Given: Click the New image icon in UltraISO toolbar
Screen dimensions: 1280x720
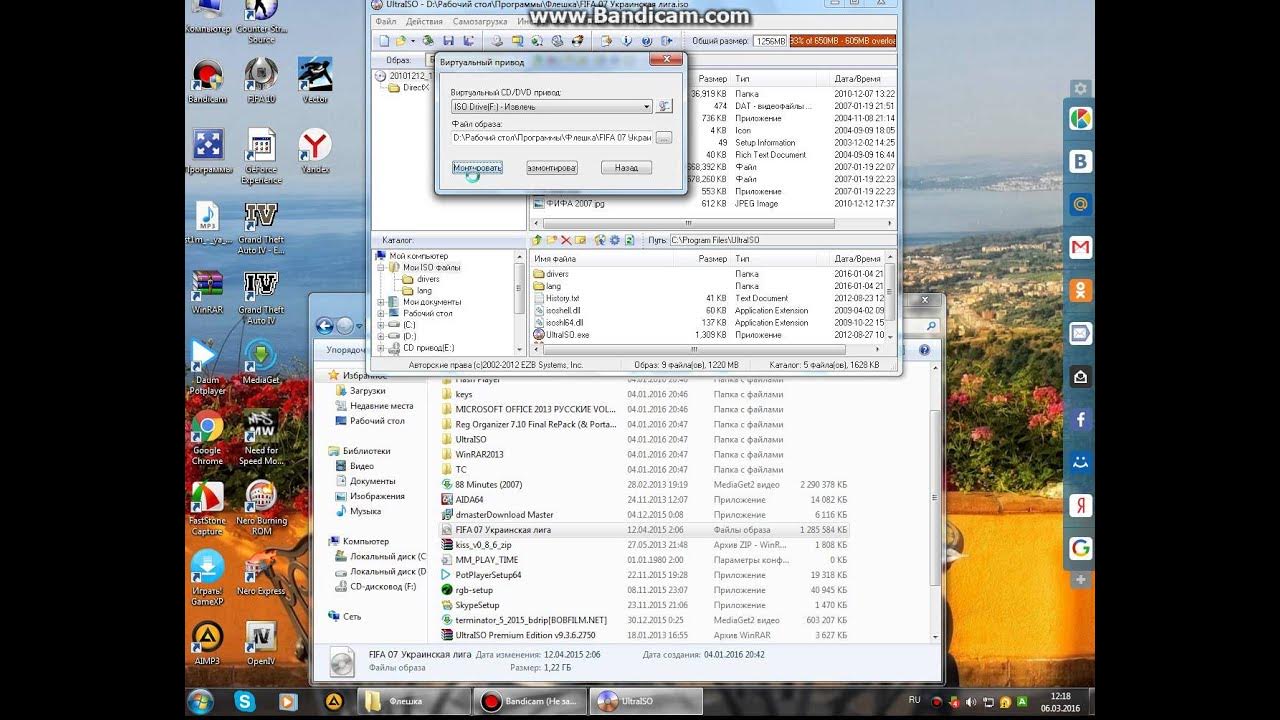Looking at the screenshot, I should (x=382, y=41).
